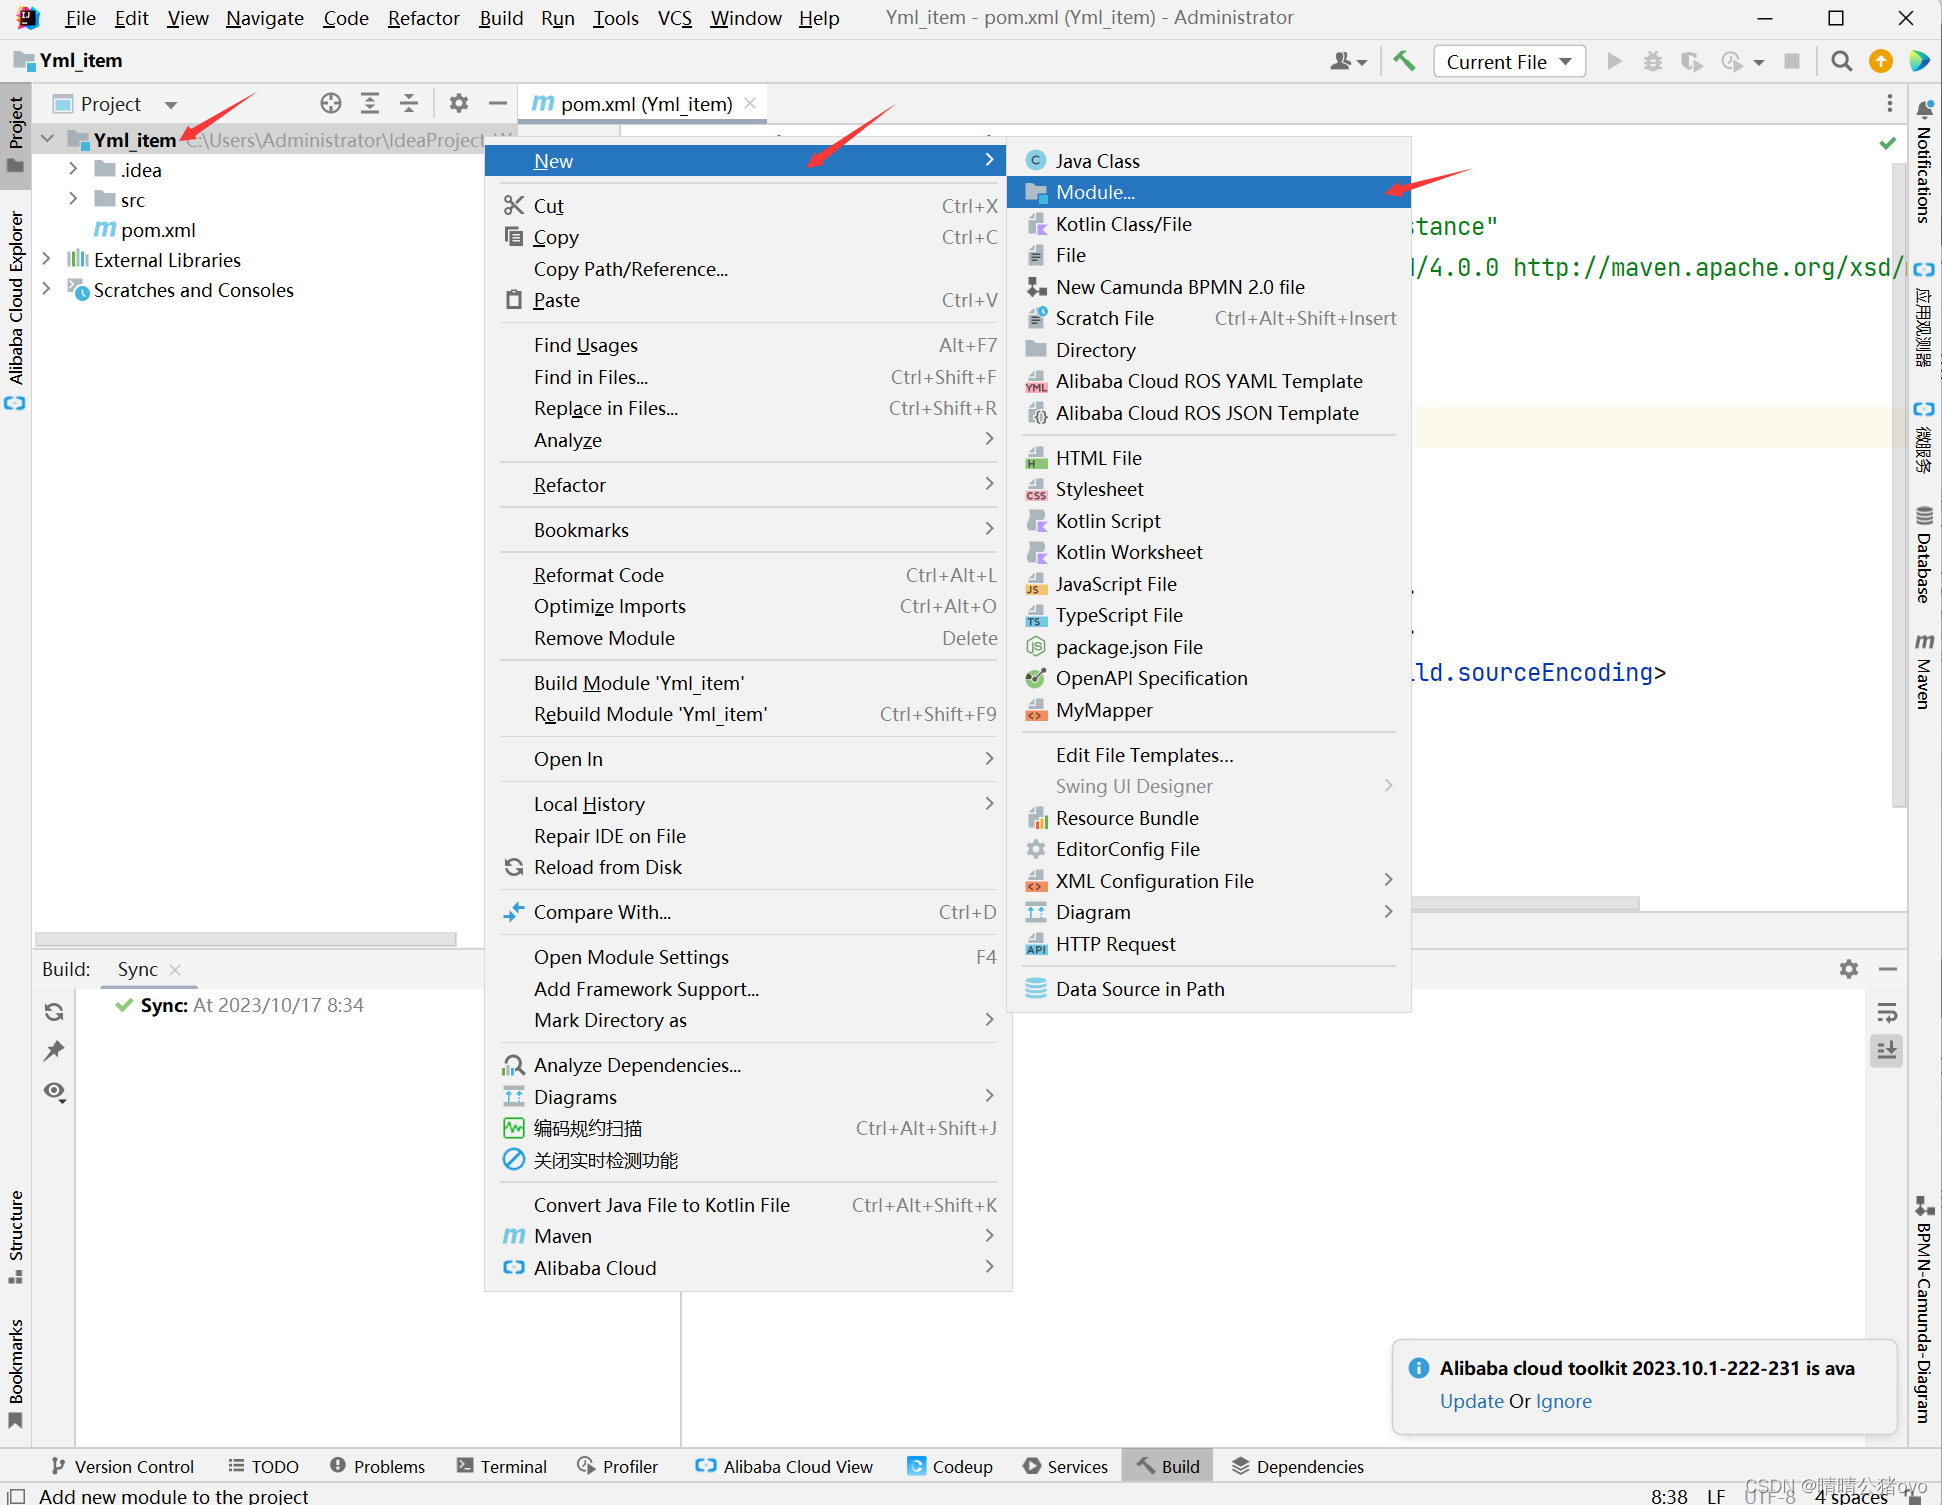Screen dimensions: 1942x1505
Task: Select Module... from the New submenu
Action: [x=1095, y=192]
